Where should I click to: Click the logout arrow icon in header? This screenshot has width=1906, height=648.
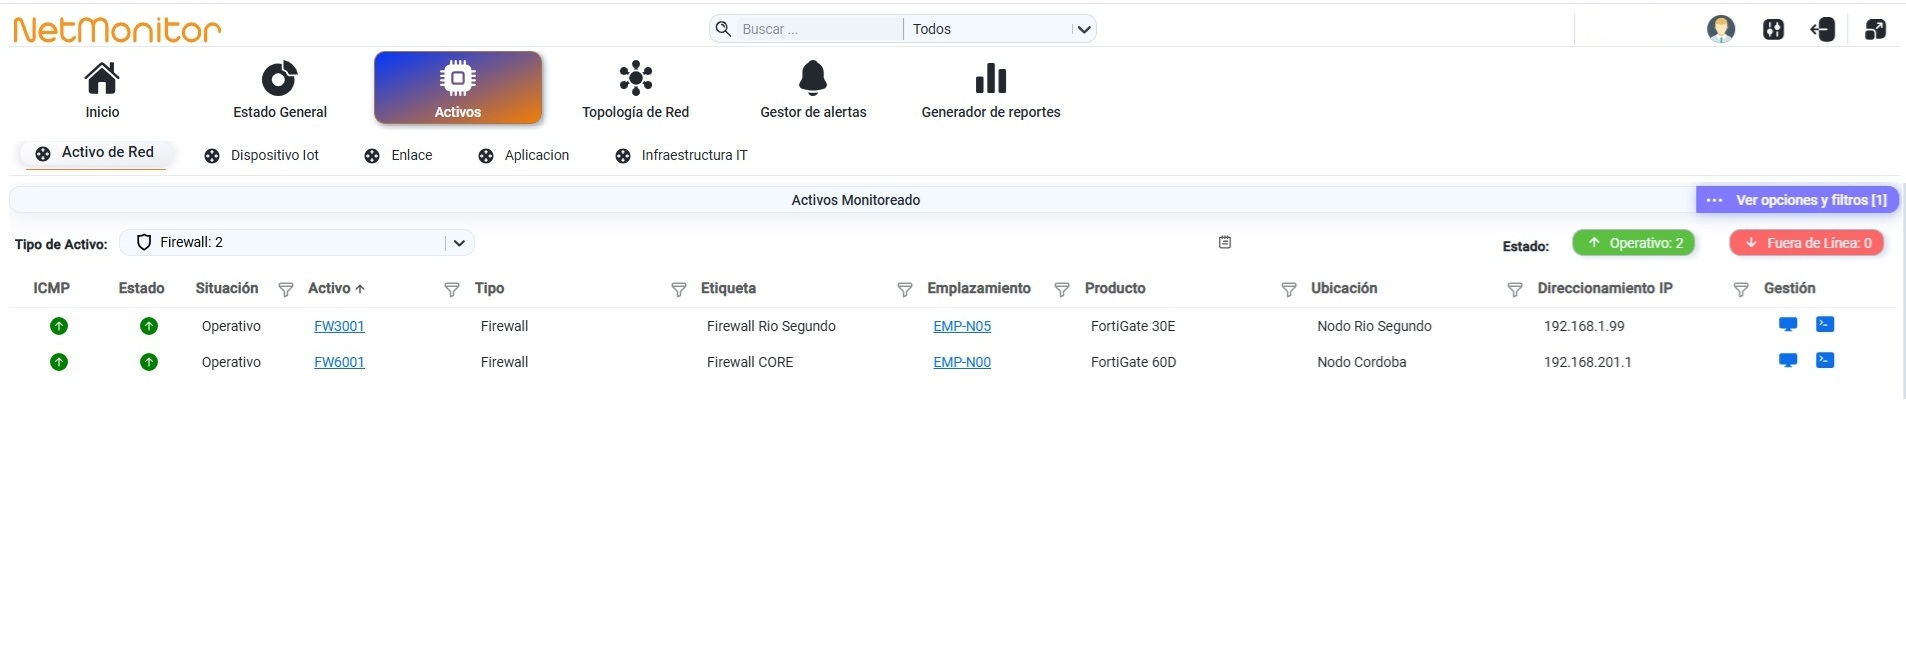[x=1822, y=29]
